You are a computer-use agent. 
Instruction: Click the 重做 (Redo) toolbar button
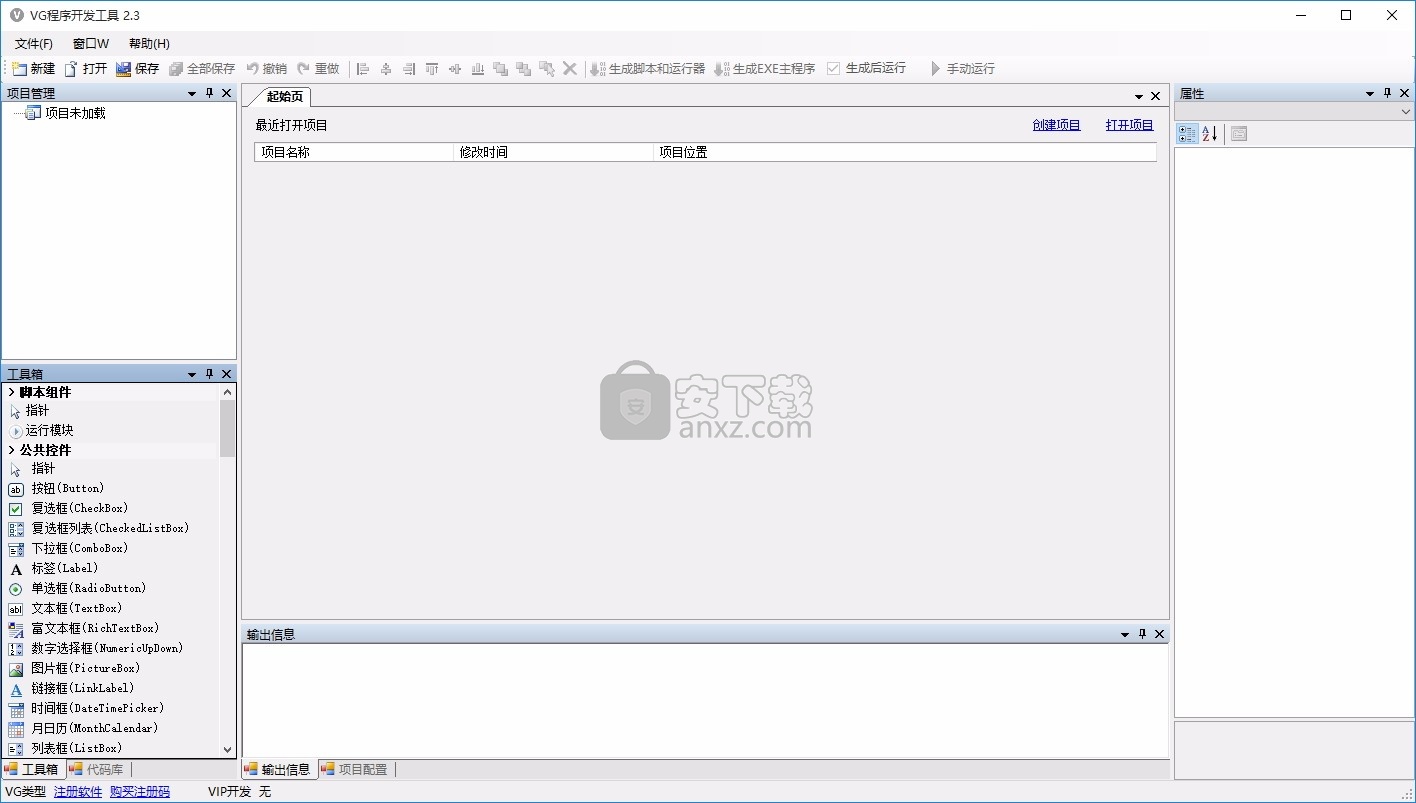click(x=319, y=69)
